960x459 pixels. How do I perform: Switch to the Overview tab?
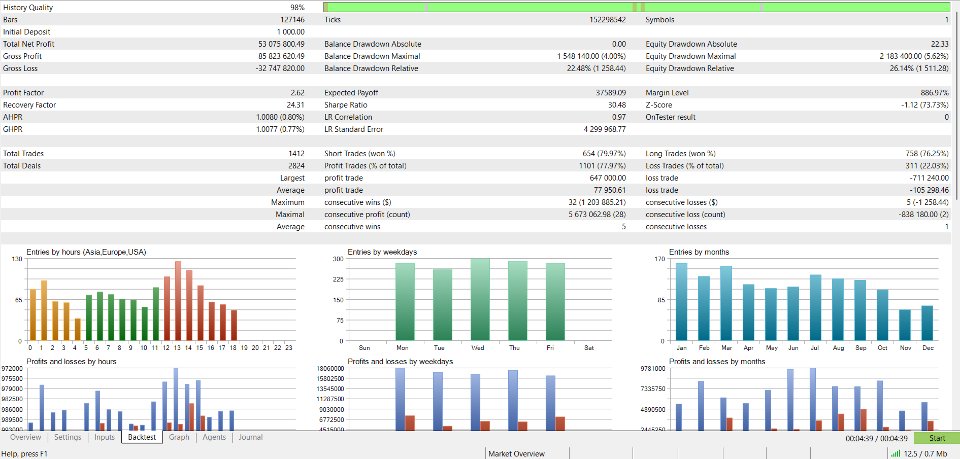pos(25,438)
